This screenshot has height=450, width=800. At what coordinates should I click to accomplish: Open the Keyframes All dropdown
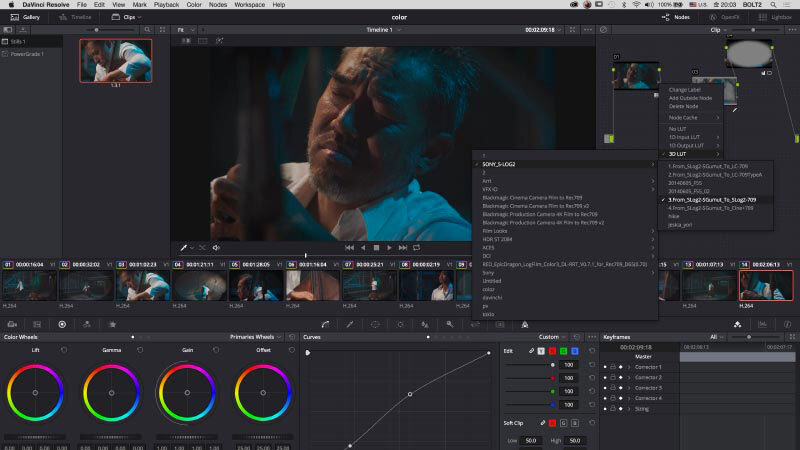pos(716,337)
